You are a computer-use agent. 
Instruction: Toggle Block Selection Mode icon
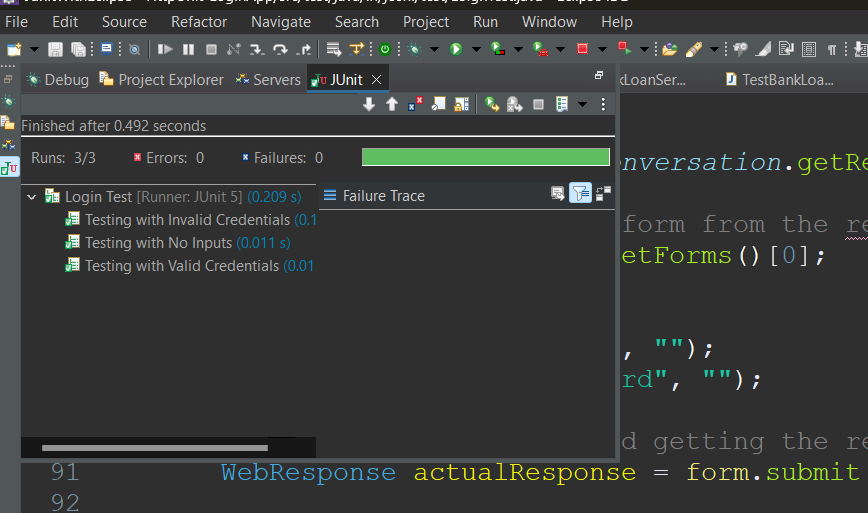tap(809, 49)
